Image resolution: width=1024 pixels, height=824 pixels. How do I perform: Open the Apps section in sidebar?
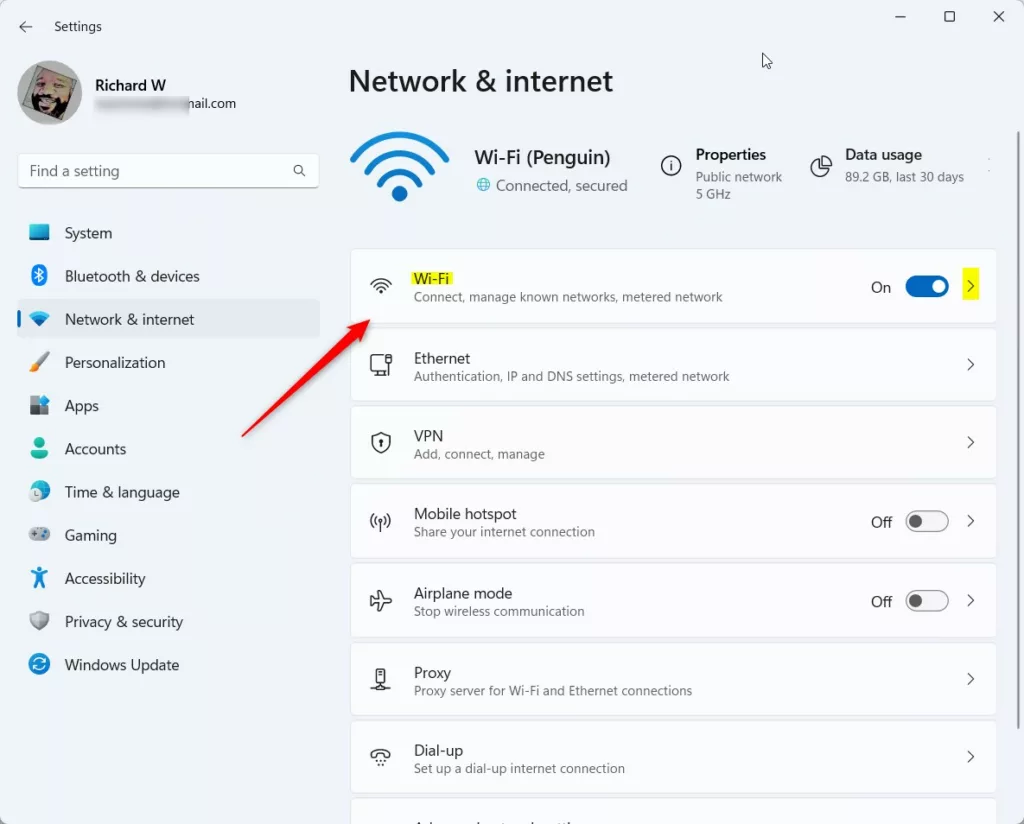[x=82, y=406]
